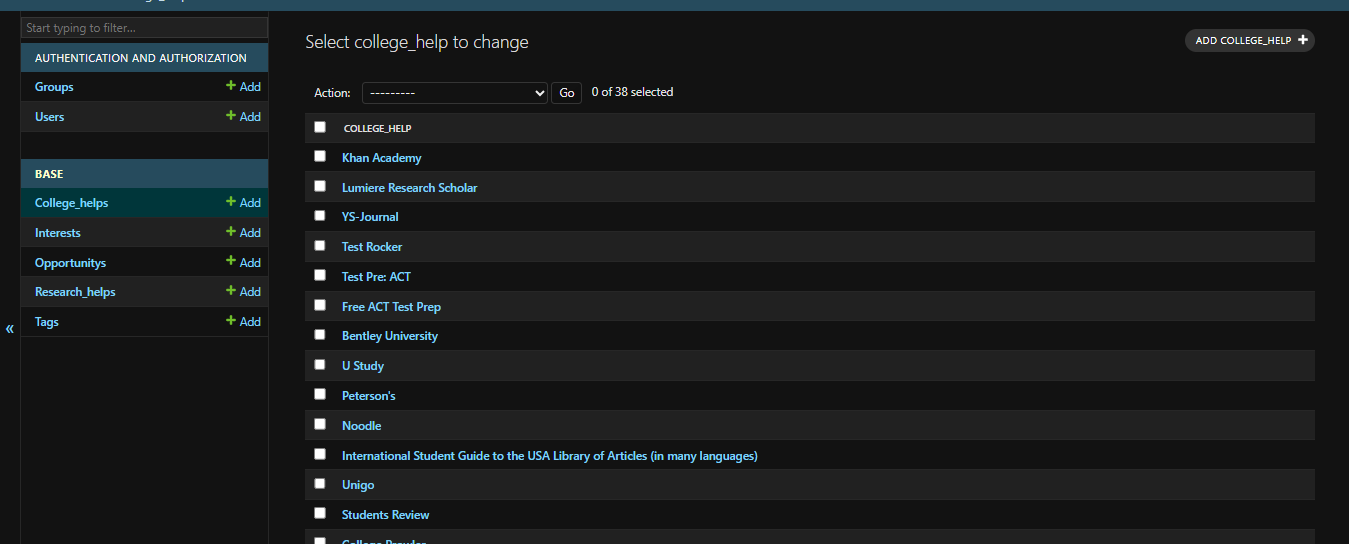Viewport: 1349px width, 544px height.
Task: Open Tags in the sidebar
Action: [x=47, y=322]
